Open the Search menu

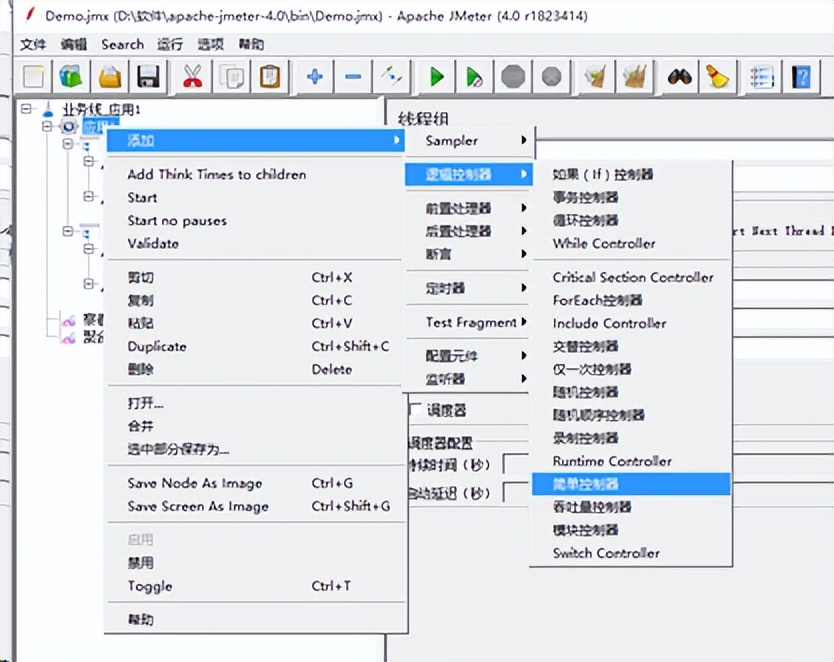(x=122, y=44)
